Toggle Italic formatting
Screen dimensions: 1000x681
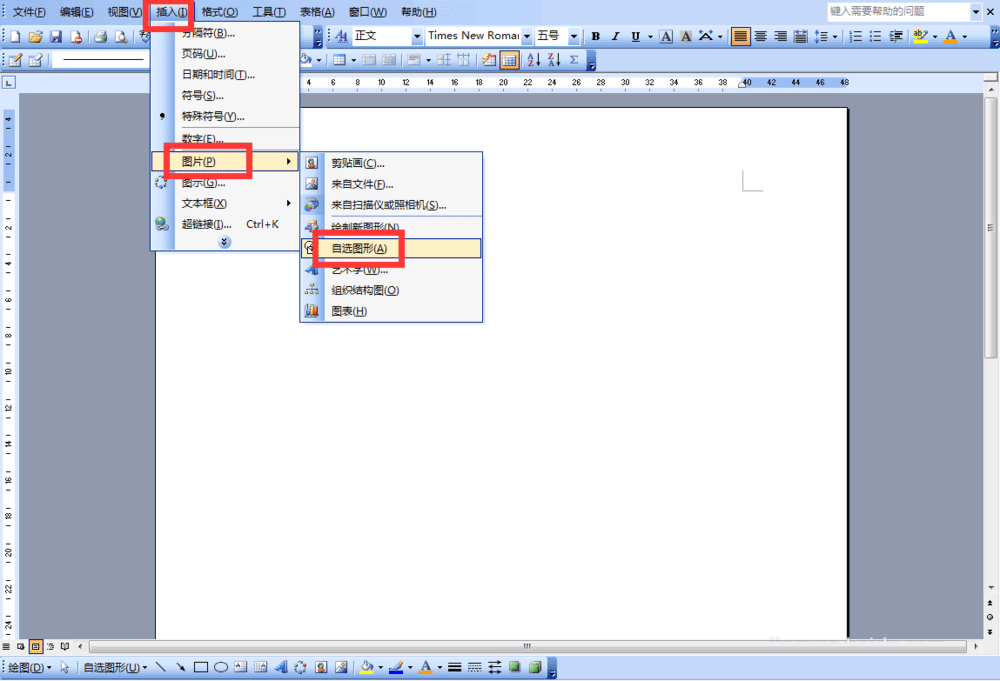tap(615, 36)
